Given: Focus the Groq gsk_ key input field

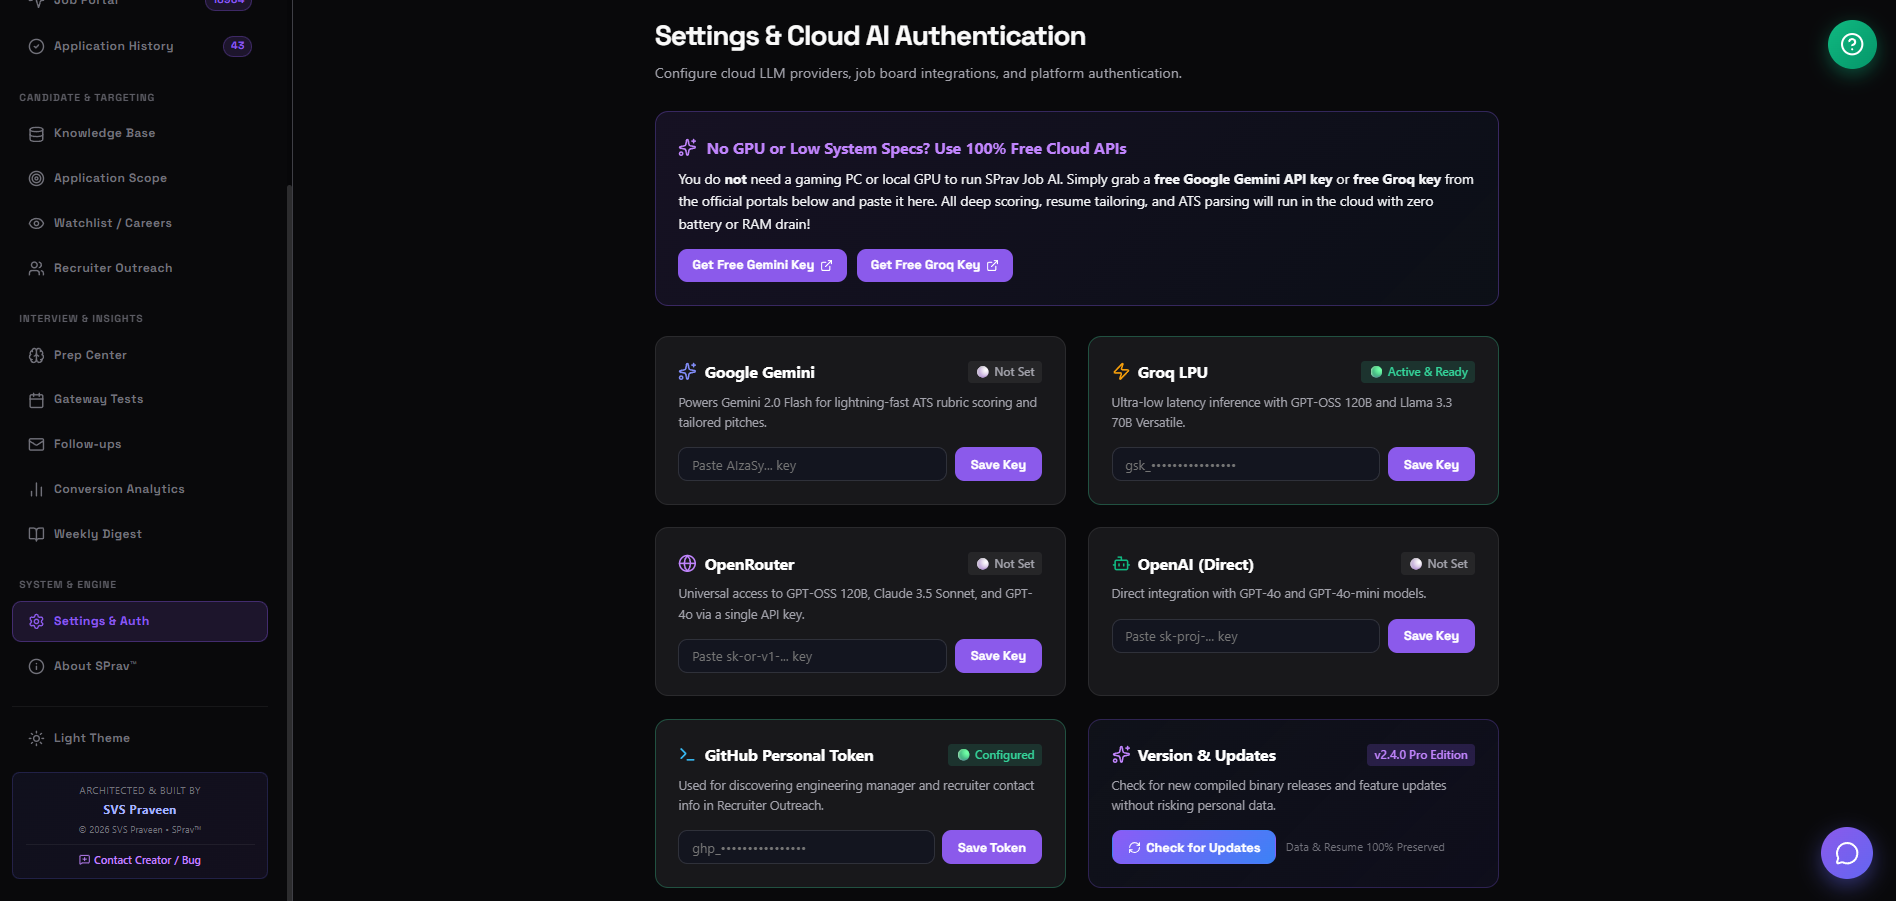Looking at the screenshot, I should tap(1245, 465).
